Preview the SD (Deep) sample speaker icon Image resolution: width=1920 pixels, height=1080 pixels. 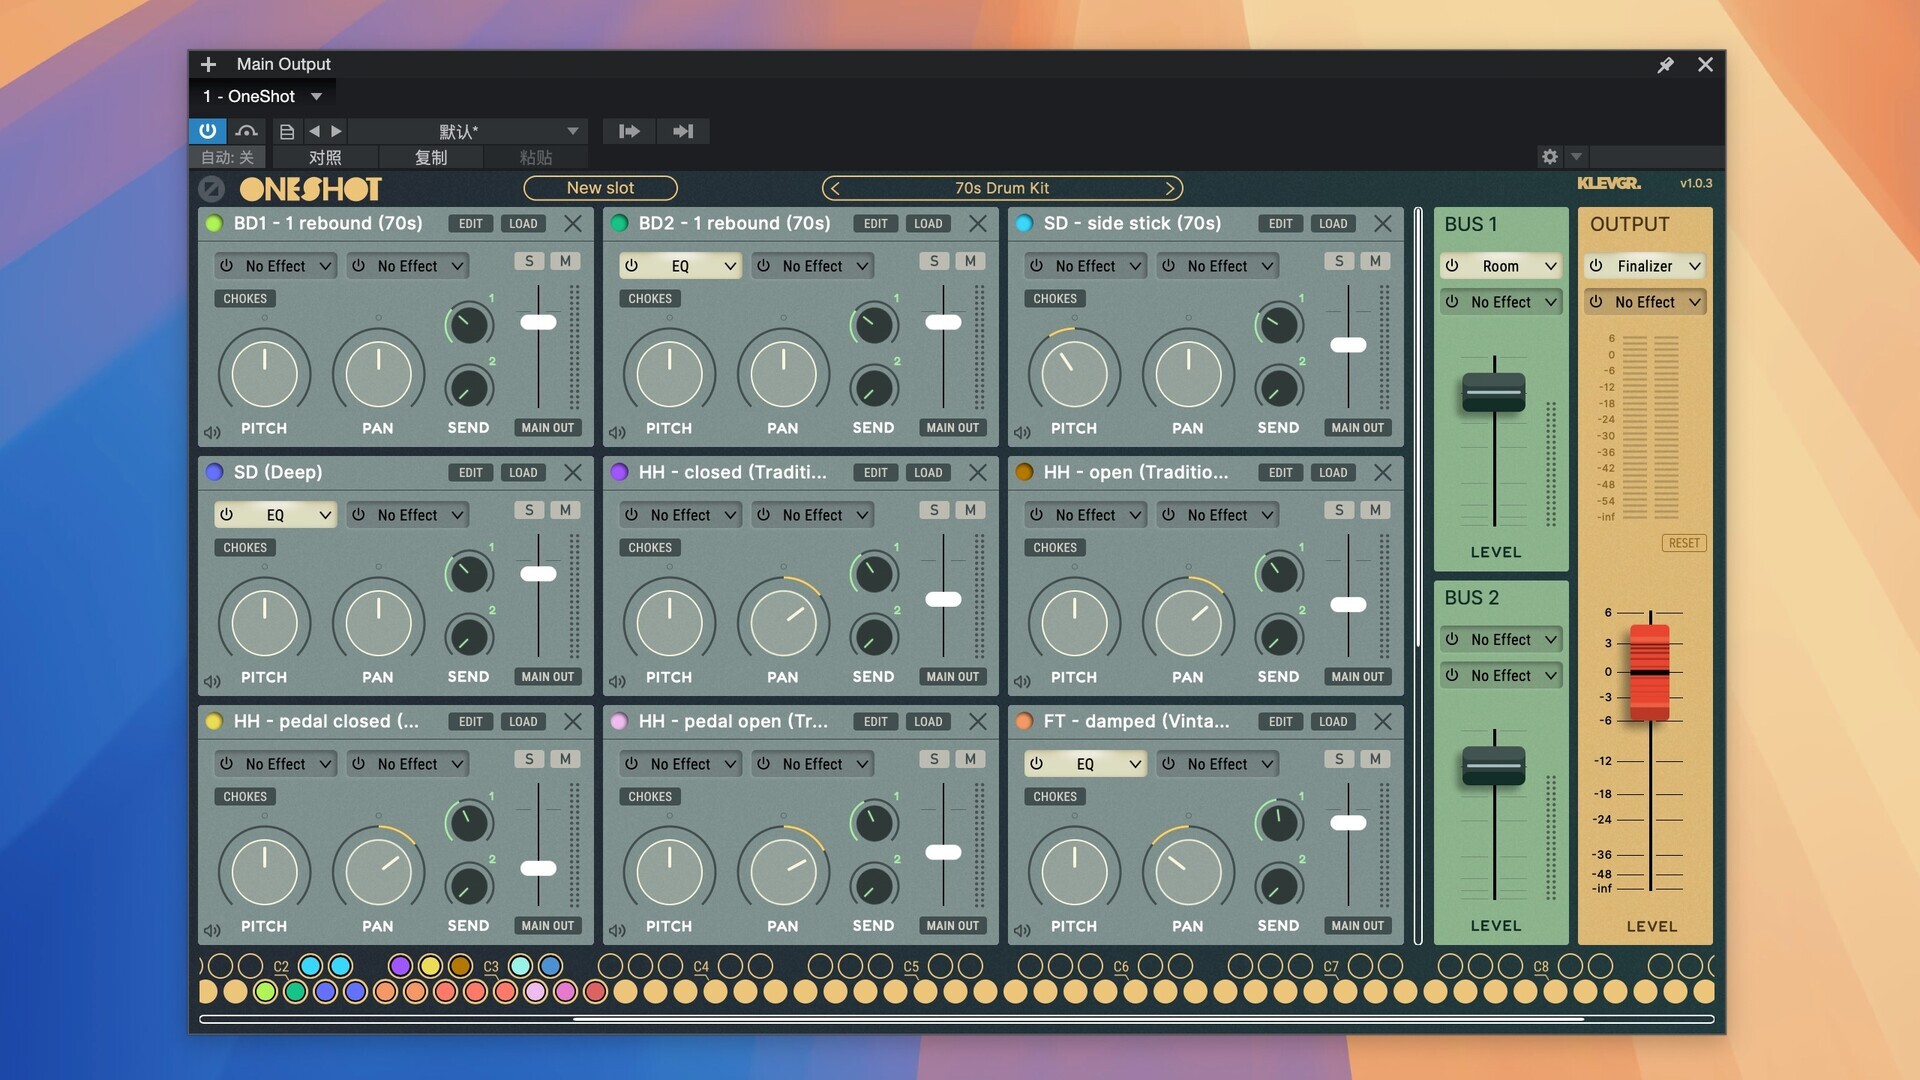click(x=212, y=682)
